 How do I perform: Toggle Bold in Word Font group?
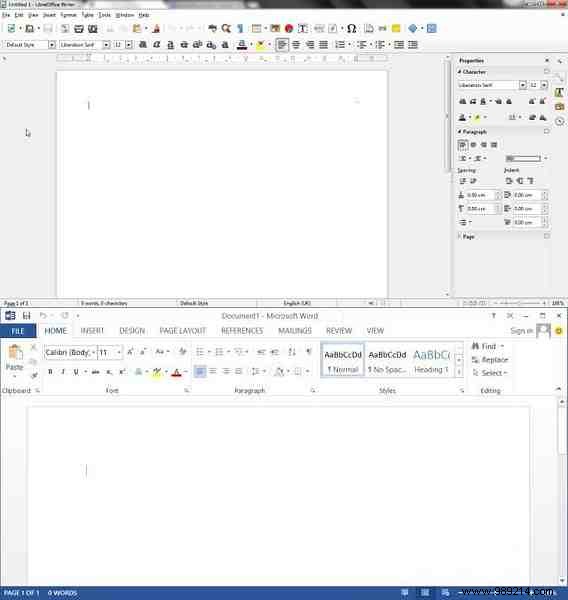point(50,372)
